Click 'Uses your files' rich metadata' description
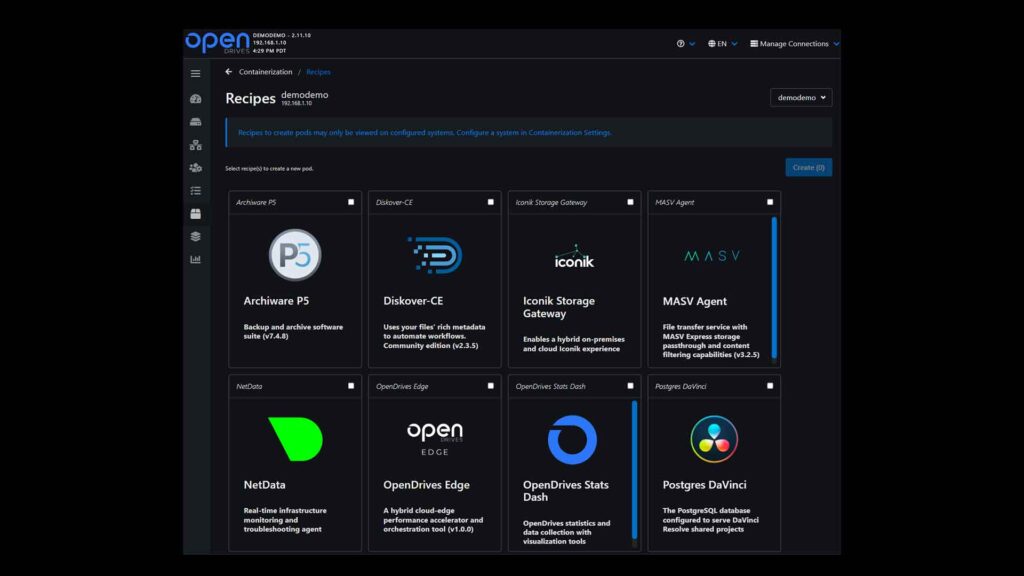Viewport: 1024px width, 576px height. click(434, 336)
